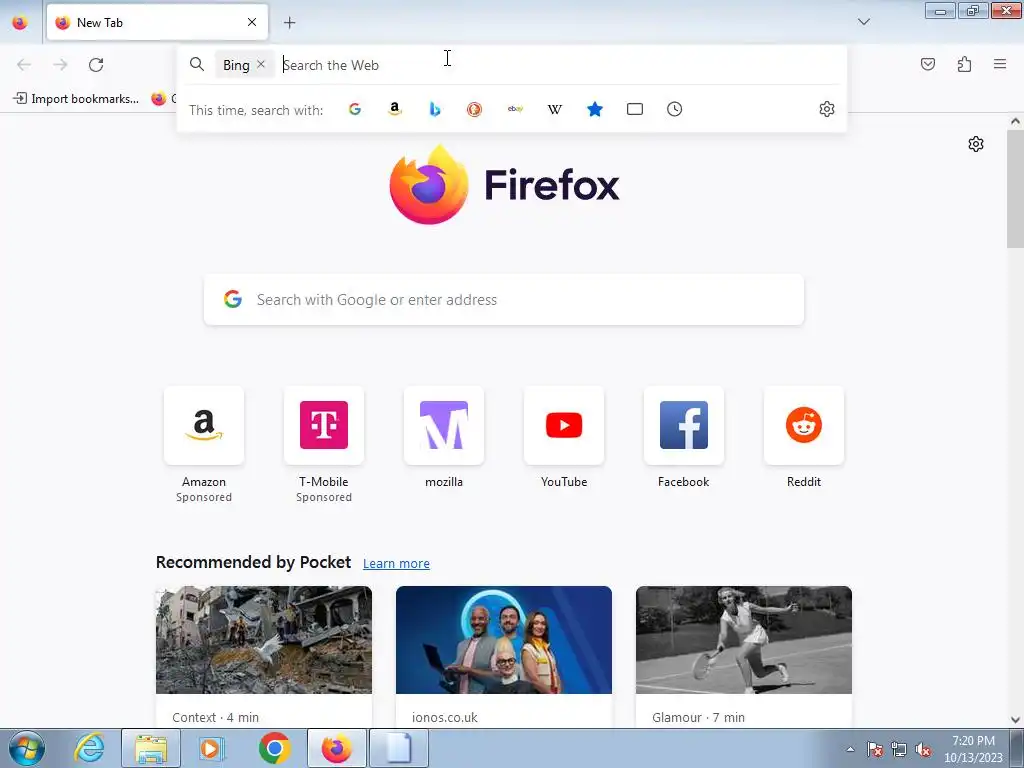Viewport: 1024px width, 768px height.
Task: Click the muted volume tray icon
Action: 923,750
